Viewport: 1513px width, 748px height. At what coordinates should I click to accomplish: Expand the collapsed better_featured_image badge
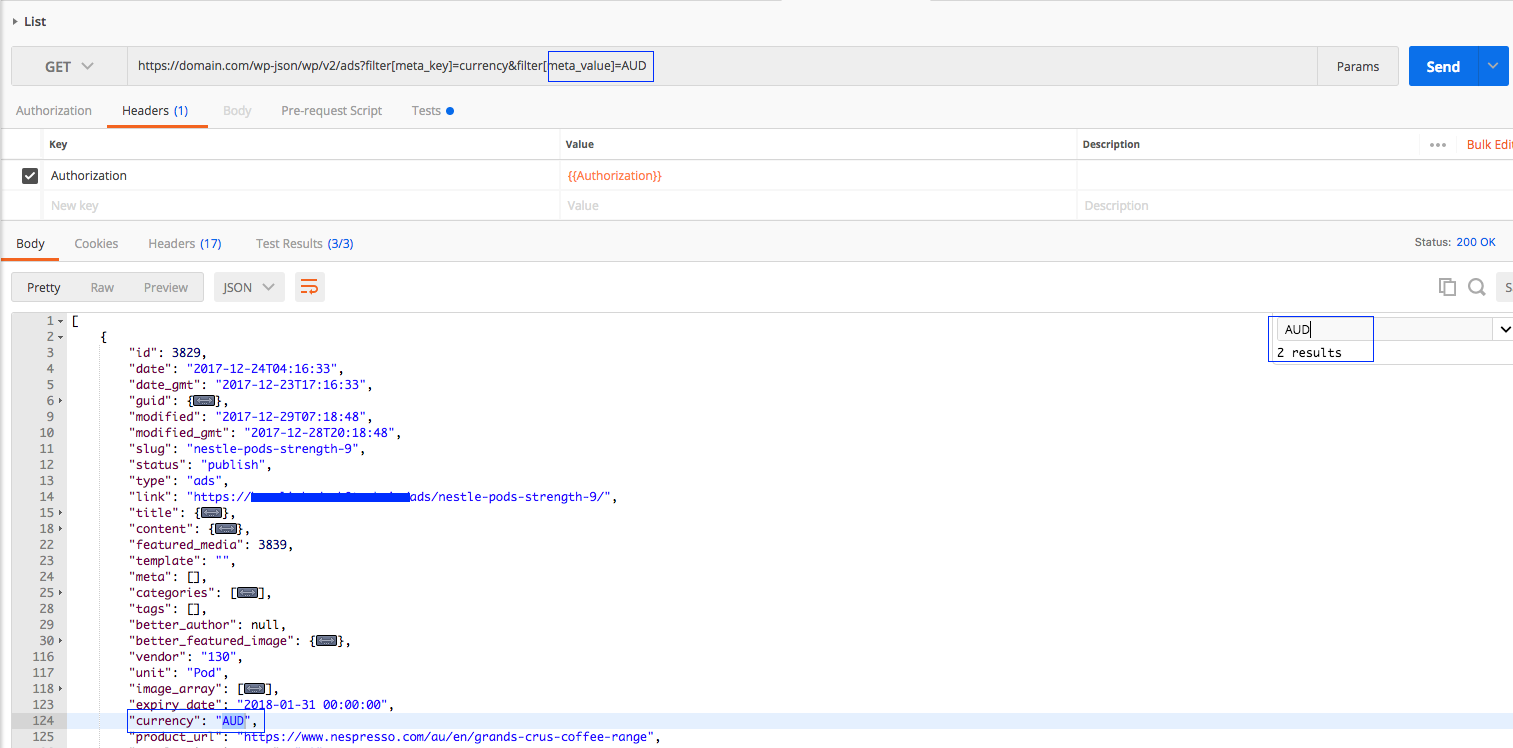coord(327,641)
